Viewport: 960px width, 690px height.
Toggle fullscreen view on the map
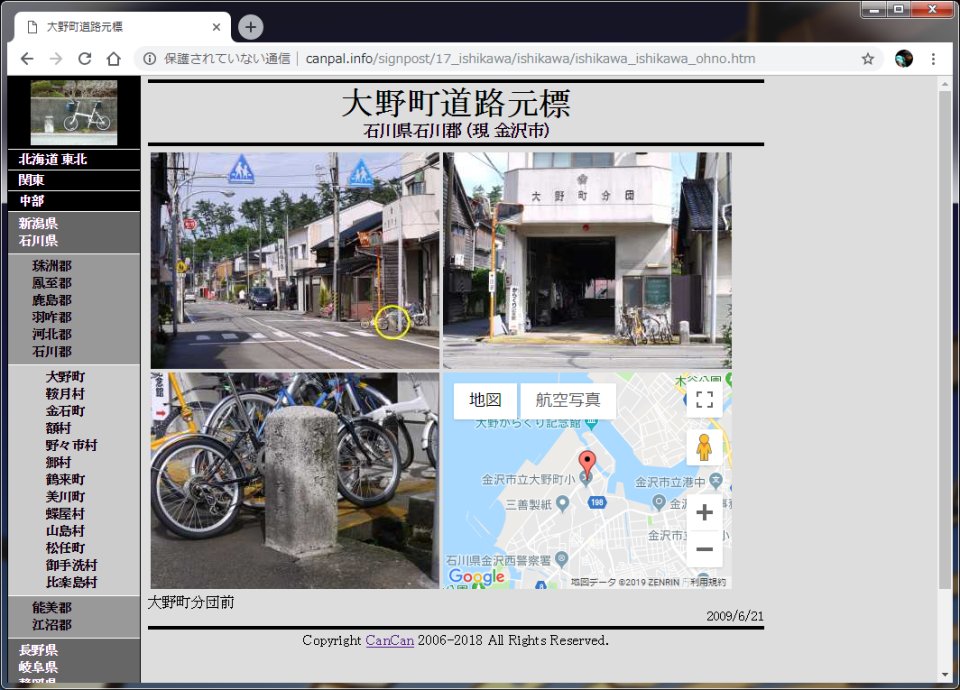point(705,400)
